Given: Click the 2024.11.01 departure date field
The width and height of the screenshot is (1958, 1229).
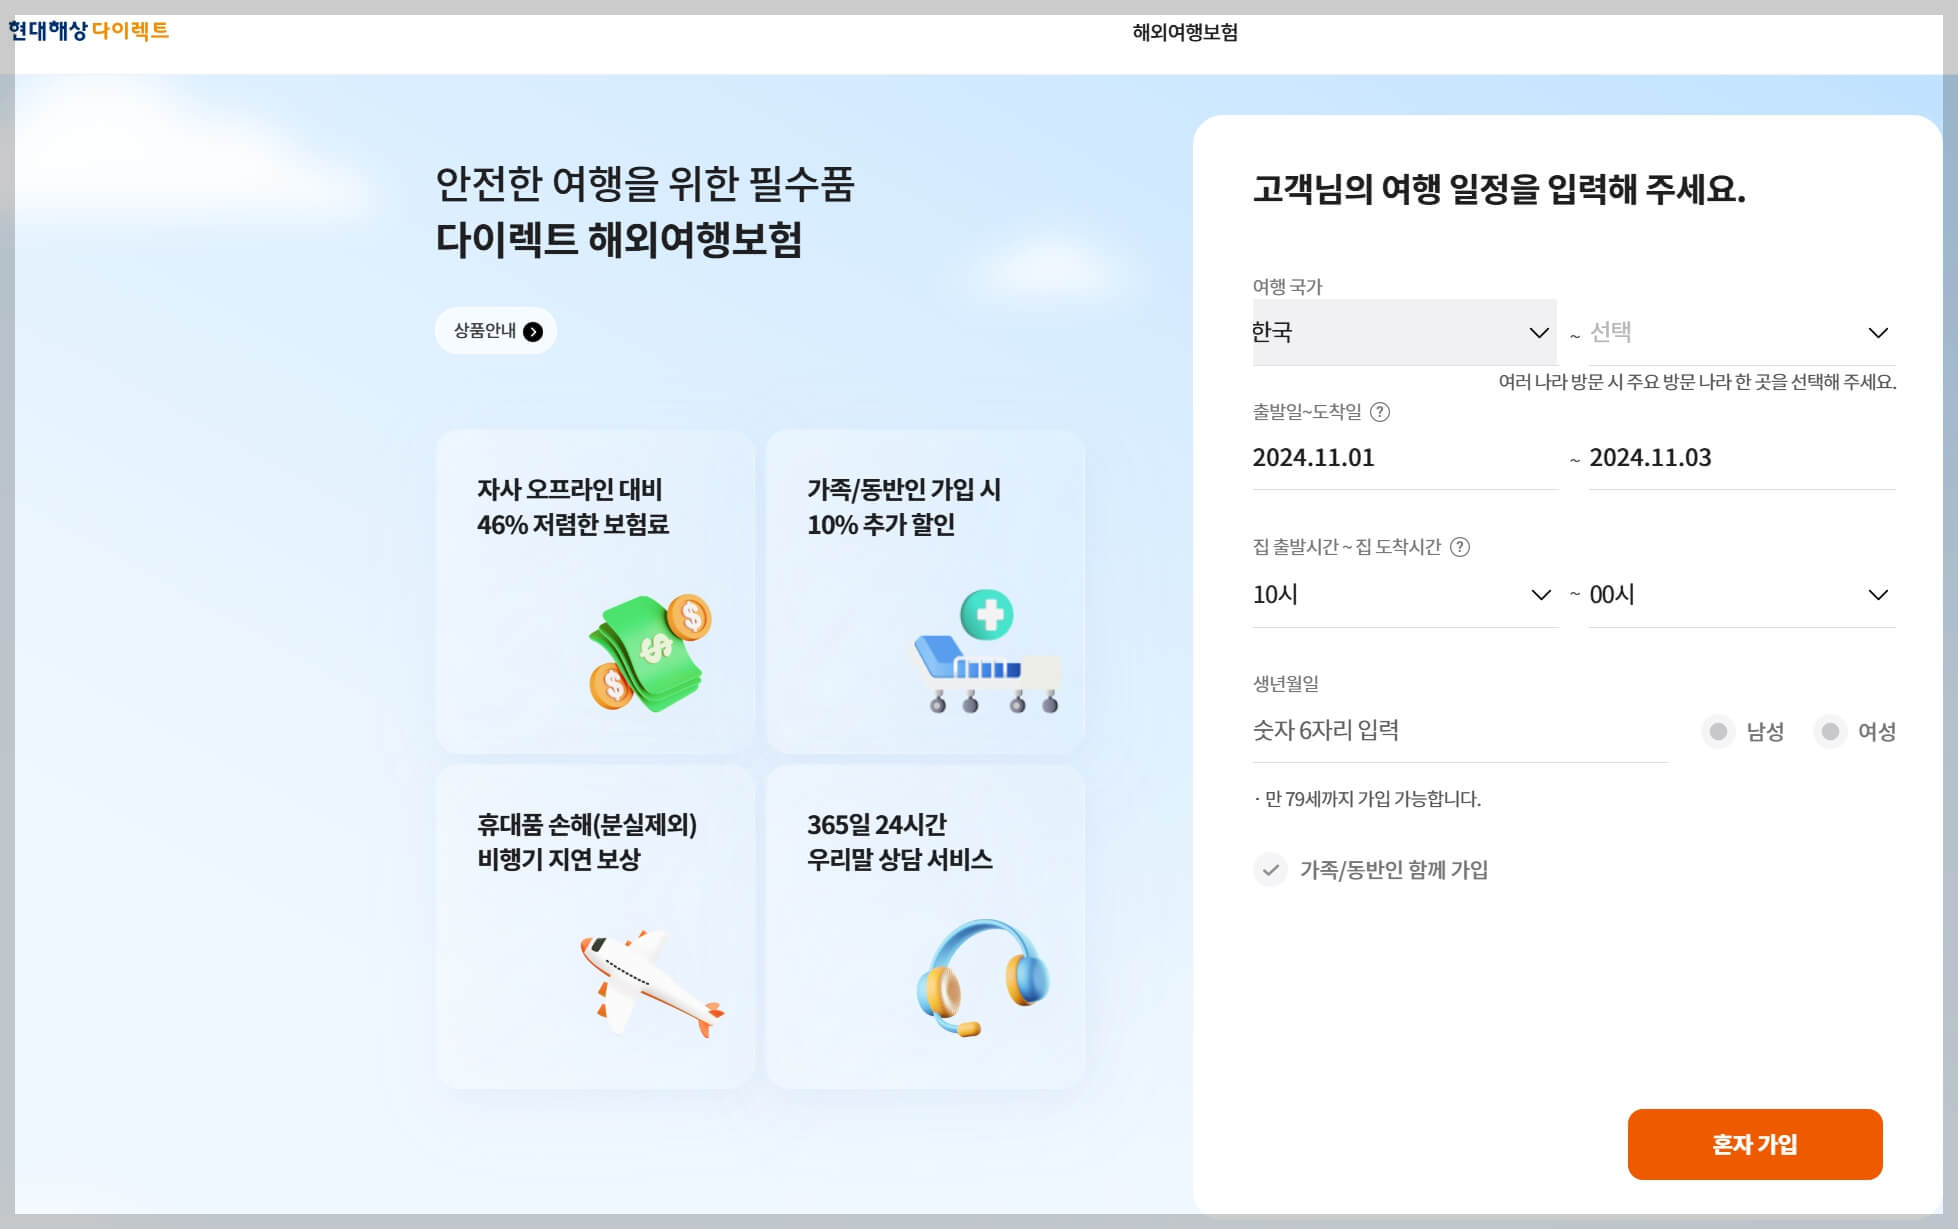Looking at the screenshot, I should pyautogui.click(x=1313, y=458).
